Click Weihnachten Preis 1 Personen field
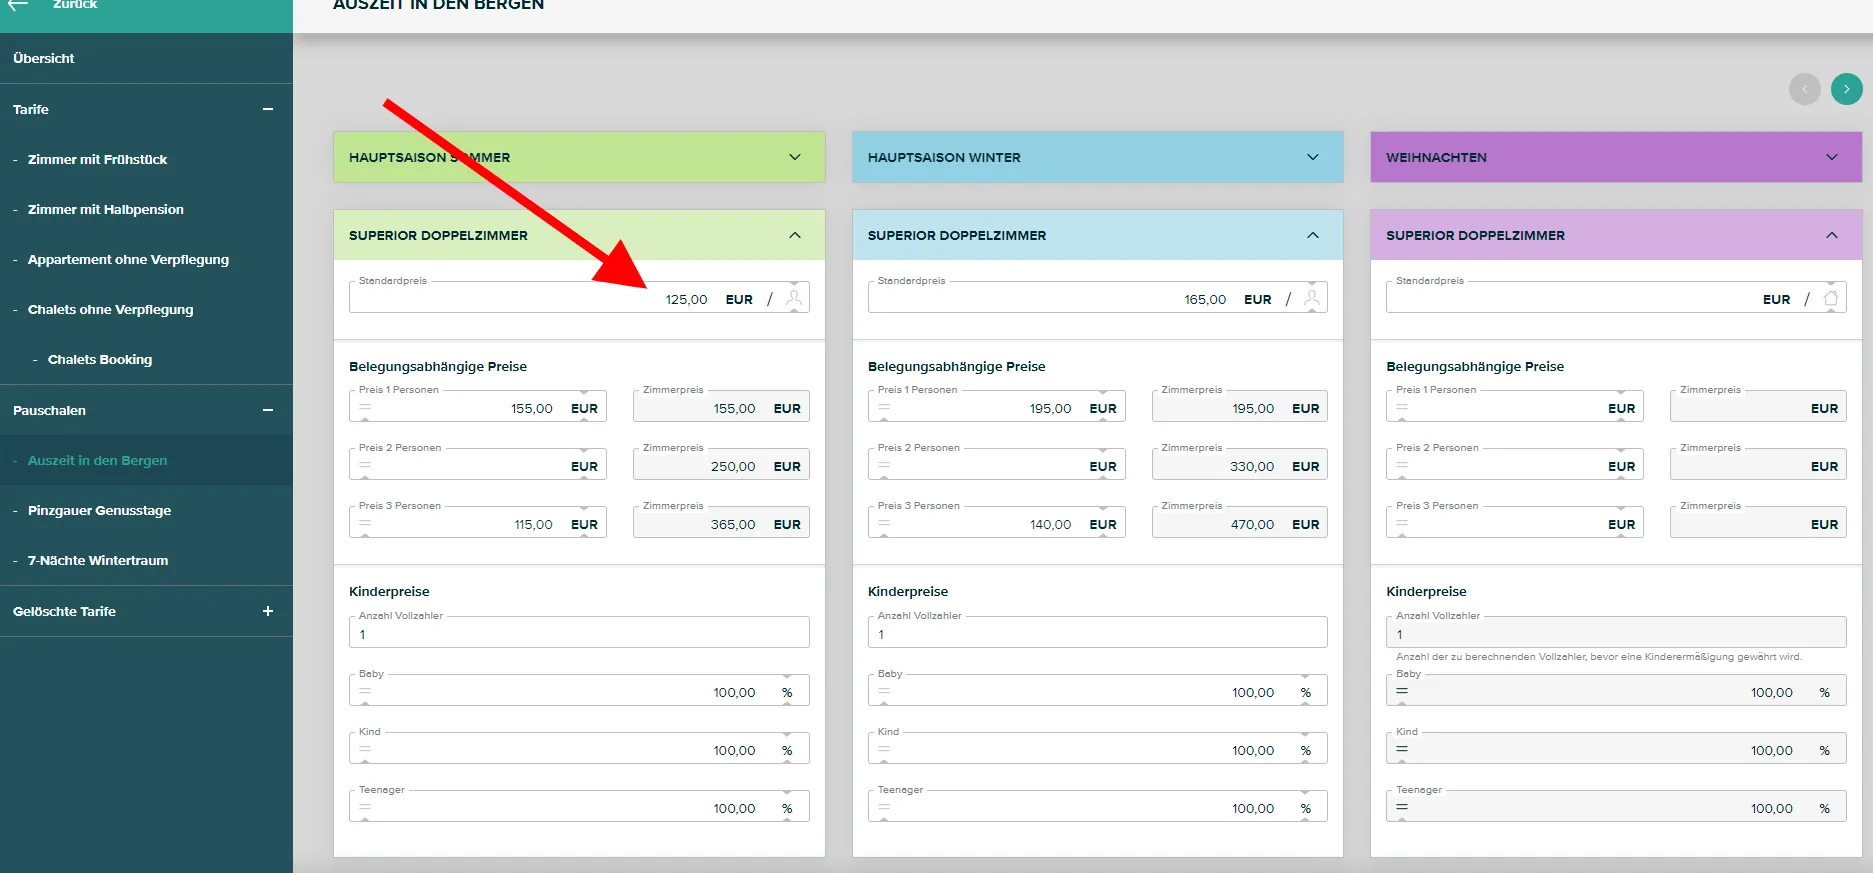This screenshot has height=873, width=1873. pos(1515,407)
